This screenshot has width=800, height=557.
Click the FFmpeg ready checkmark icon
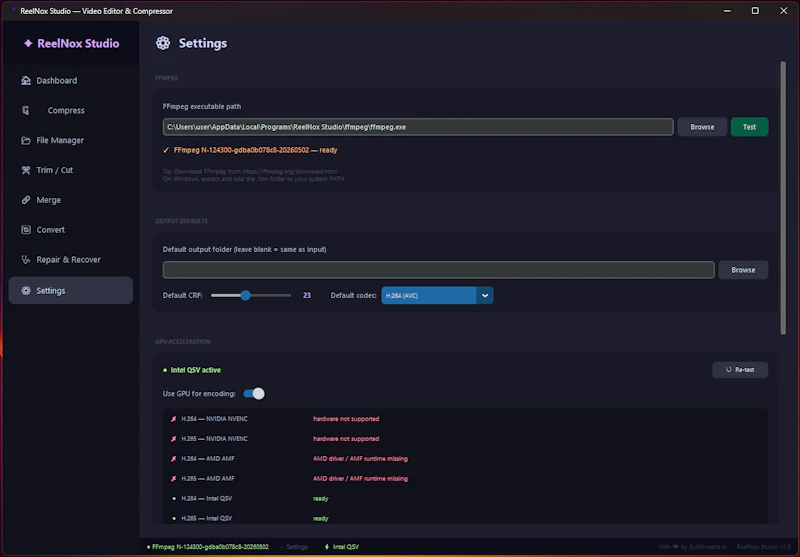pos(166,150)
